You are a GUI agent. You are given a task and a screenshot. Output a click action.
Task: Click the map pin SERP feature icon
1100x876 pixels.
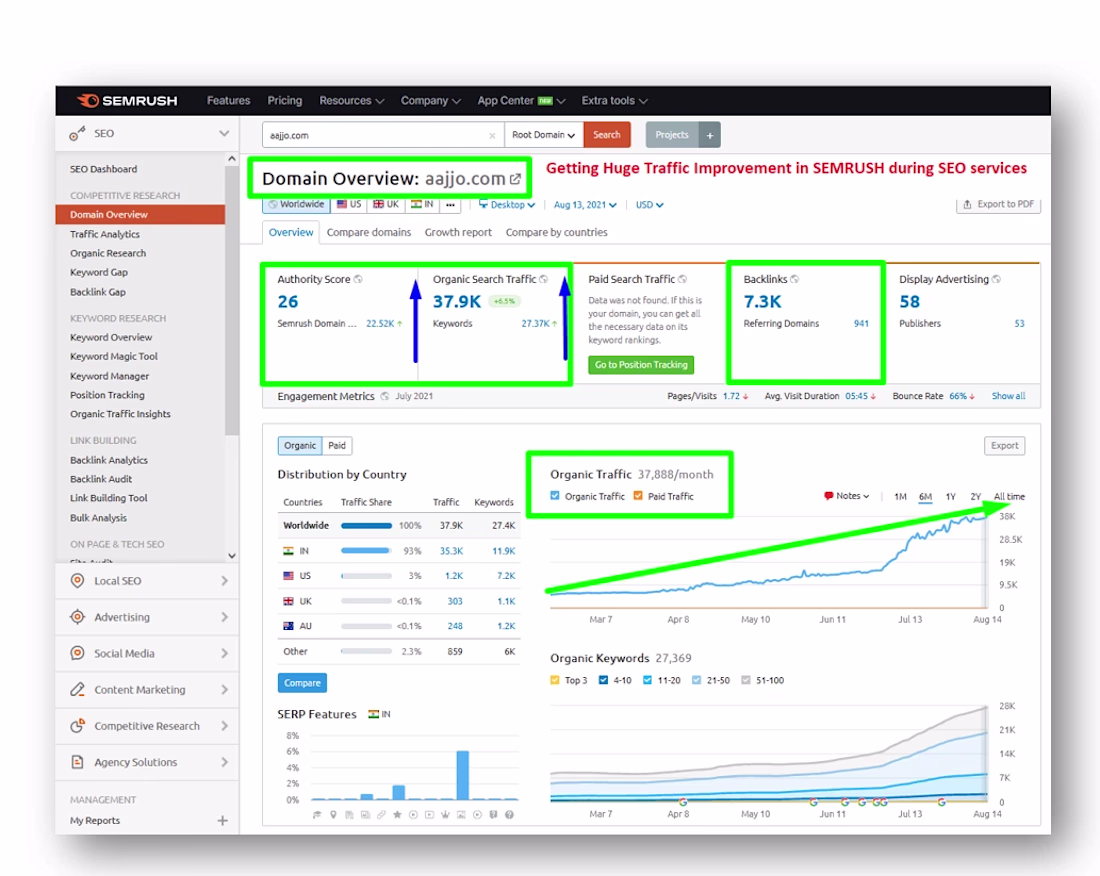(333, 815)
